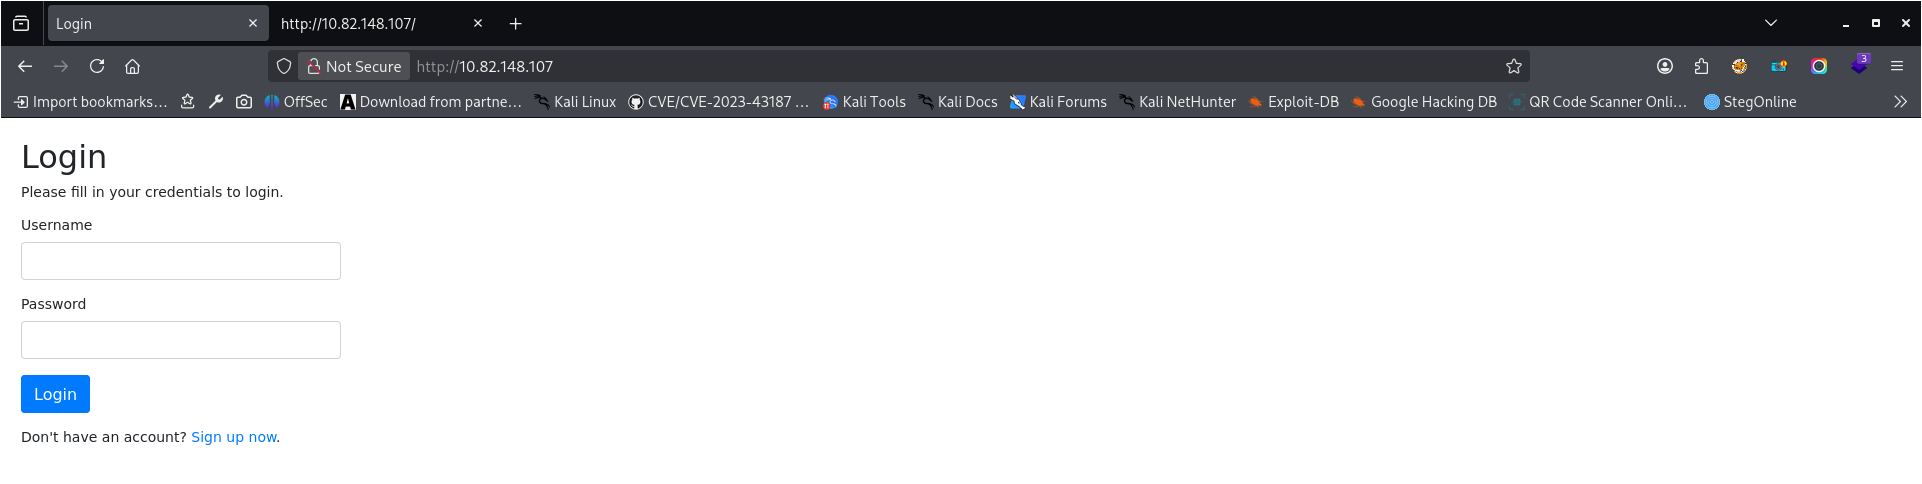Open the Firefox account icon
Screen dimensions: 1922x484
point(1665,66)
